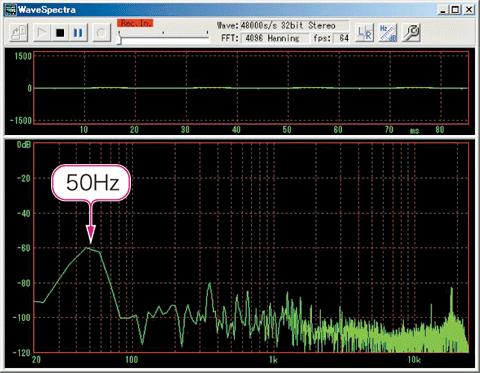Click the fps value 64 field

click(341, 38)
